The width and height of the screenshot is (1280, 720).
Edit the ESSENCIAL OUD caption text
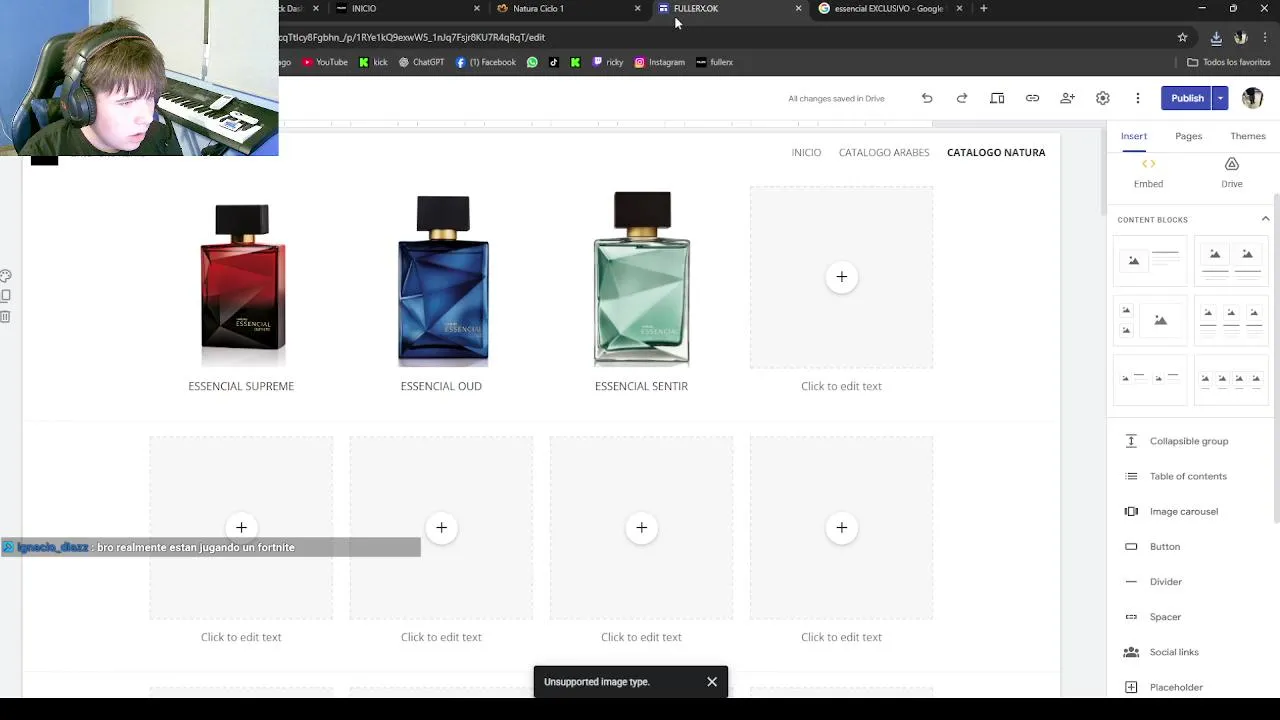pyautogui.click(x=441, y=386)
